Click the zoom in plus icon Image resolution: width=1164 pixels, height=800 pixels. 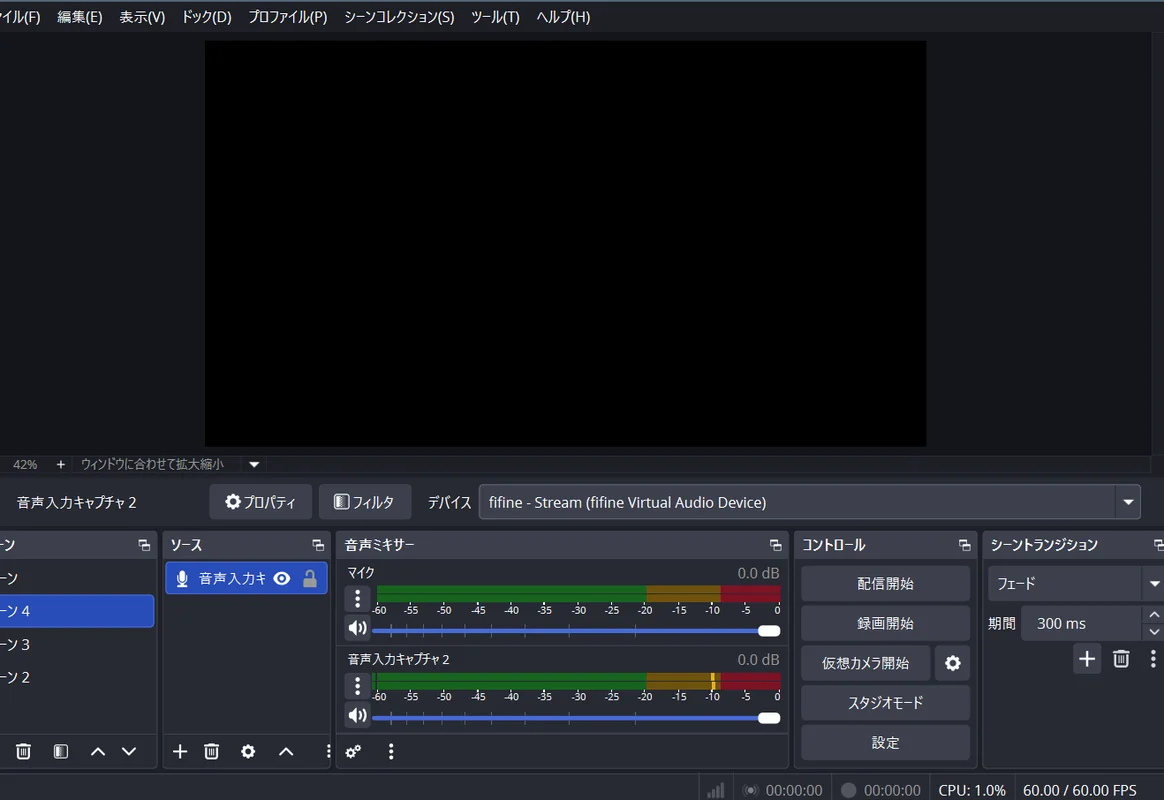pos(61,465)
